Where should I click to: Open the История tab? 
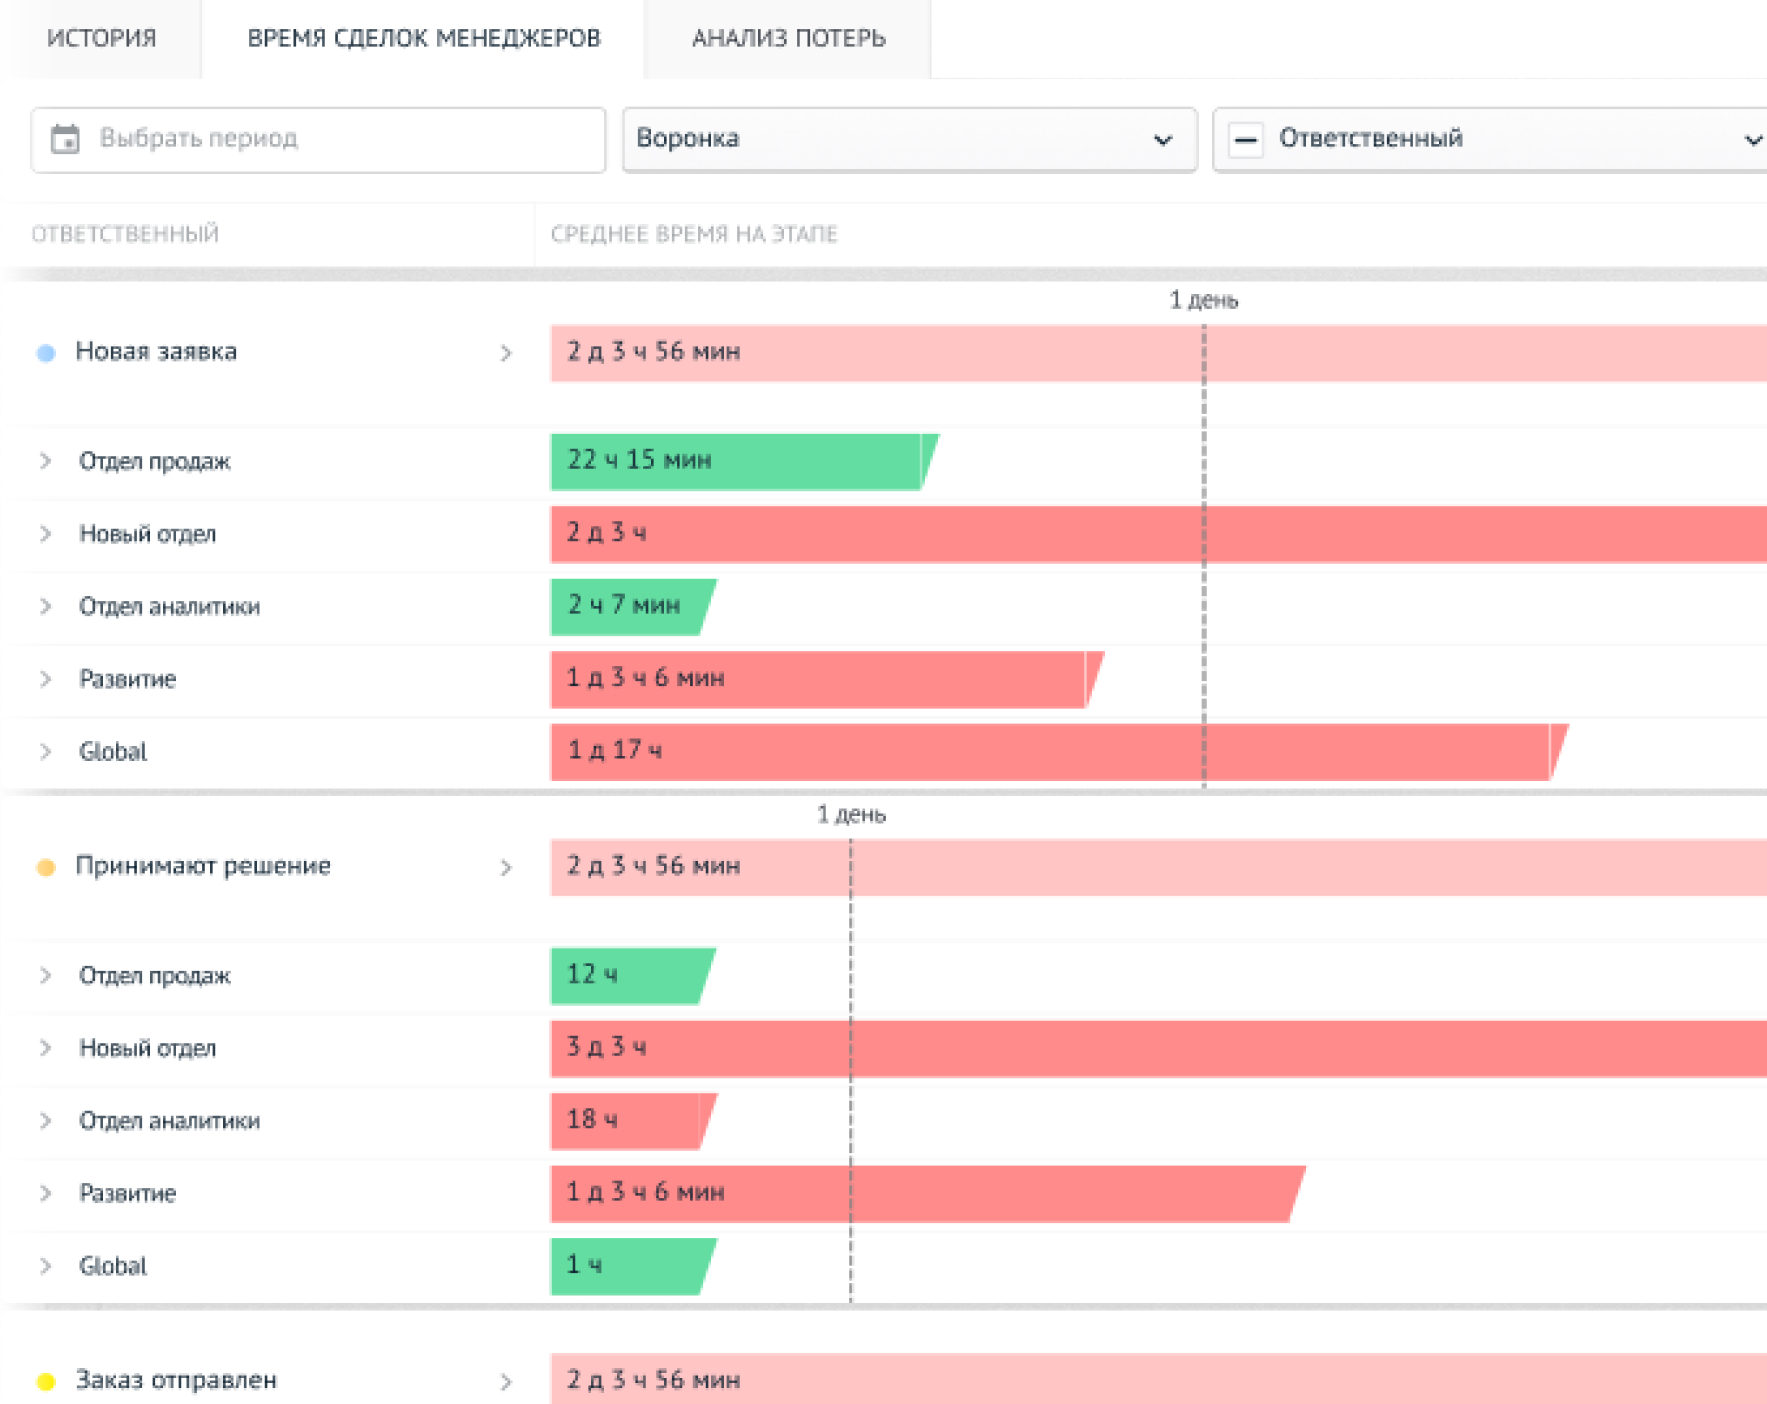coord(101,38)
